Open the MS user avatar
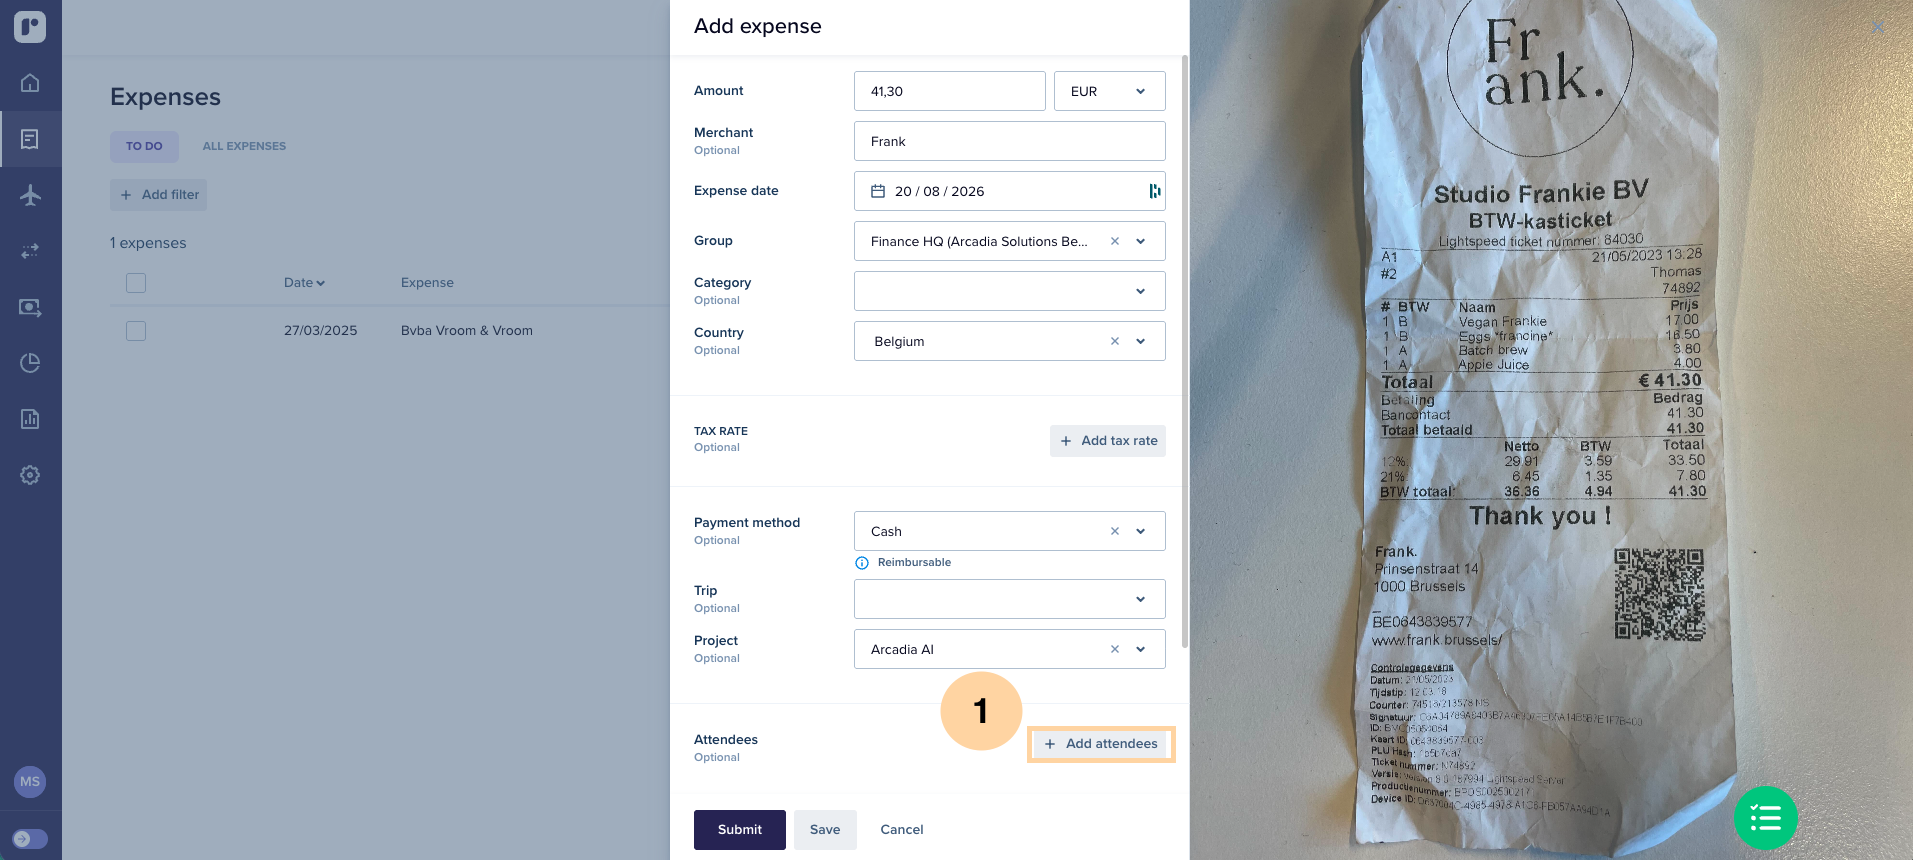1913x860 pixels. [30, 782]
